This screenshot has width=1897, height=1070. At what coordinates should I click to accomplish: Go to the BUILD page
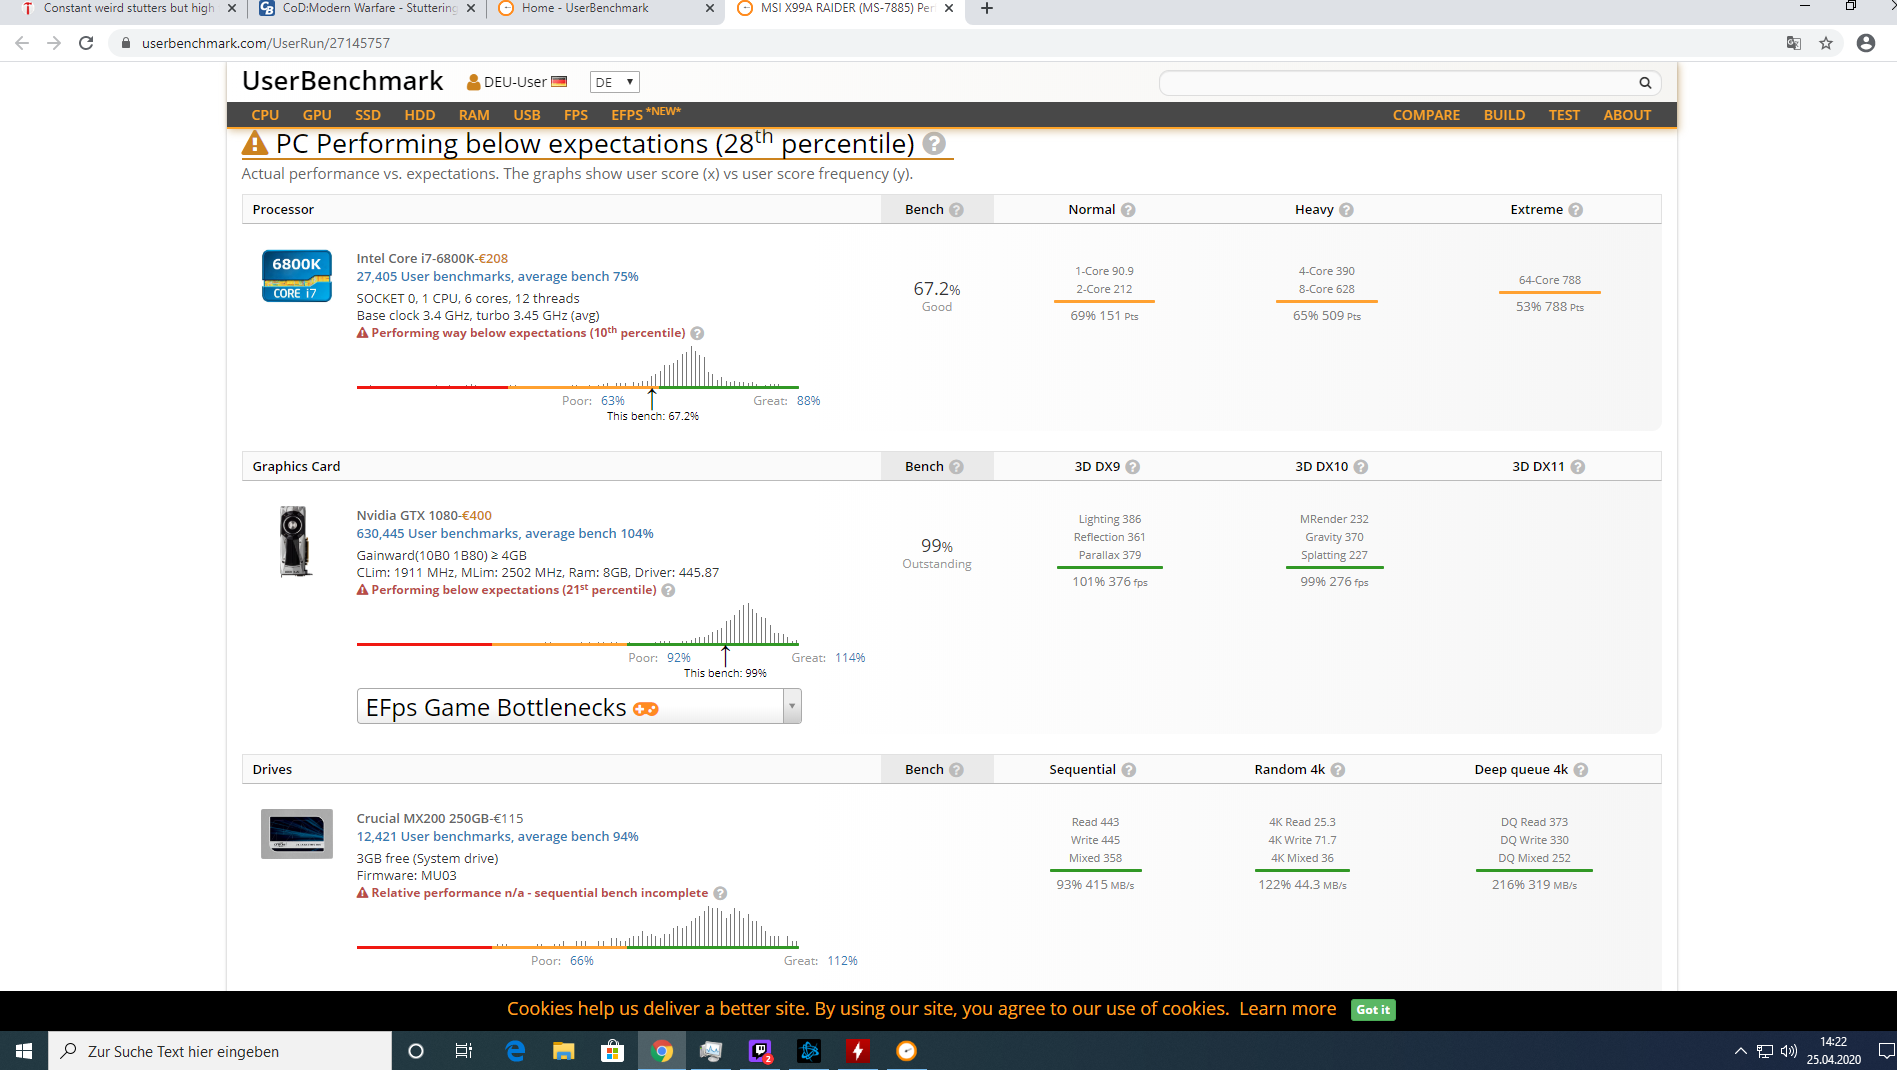[x=1504, y=115]
